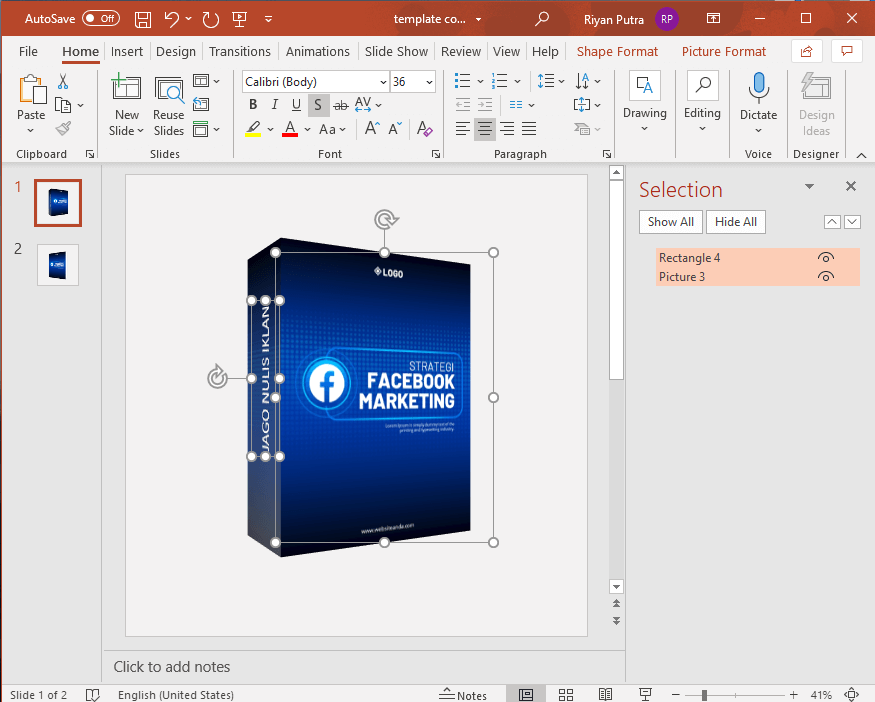The image size is (875, 702).
Task: Select the Format Painter brush
Action: point(63,129)
